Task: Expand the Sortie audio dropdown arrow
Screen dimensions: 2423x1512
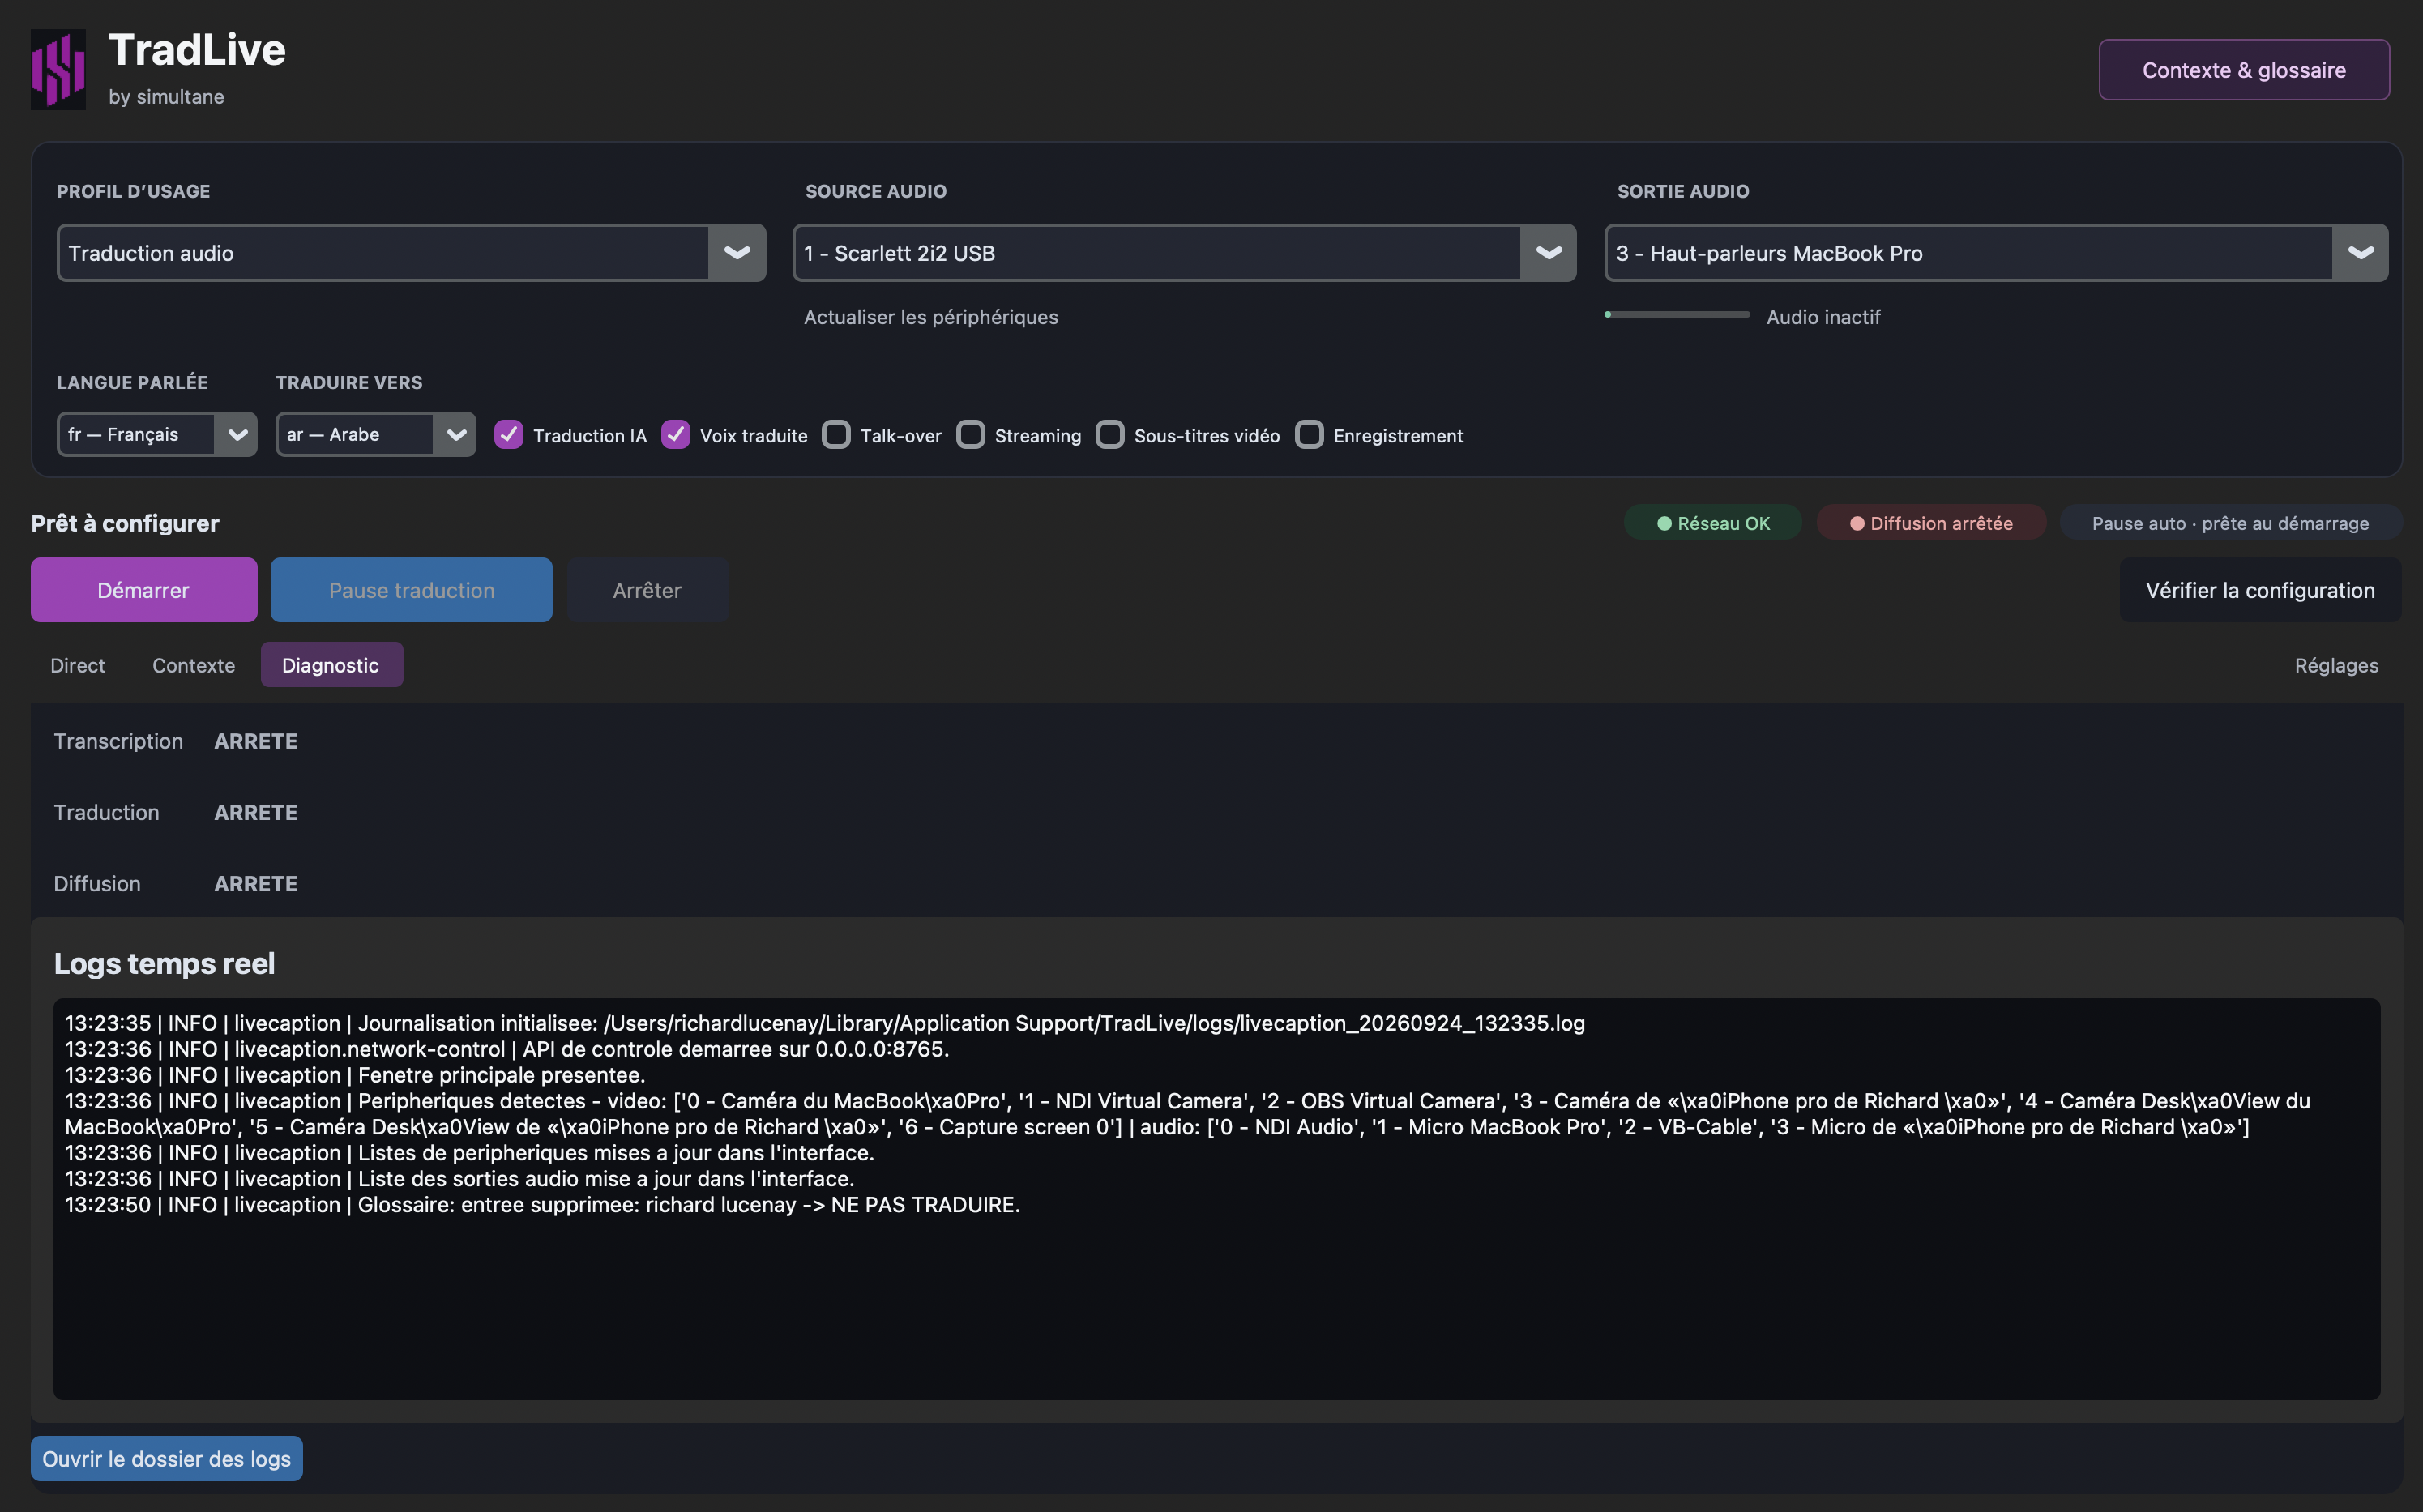Action: (2360, 253)
